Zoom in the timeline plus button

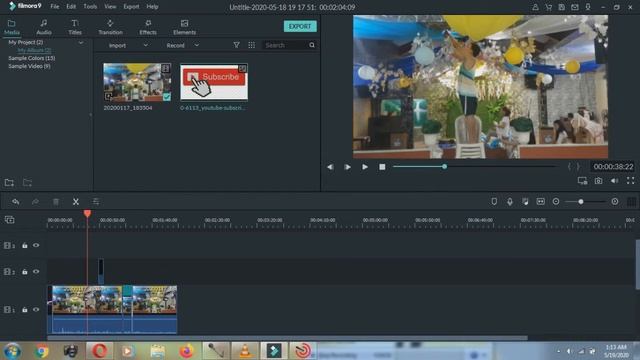click(x=615, y=202)
